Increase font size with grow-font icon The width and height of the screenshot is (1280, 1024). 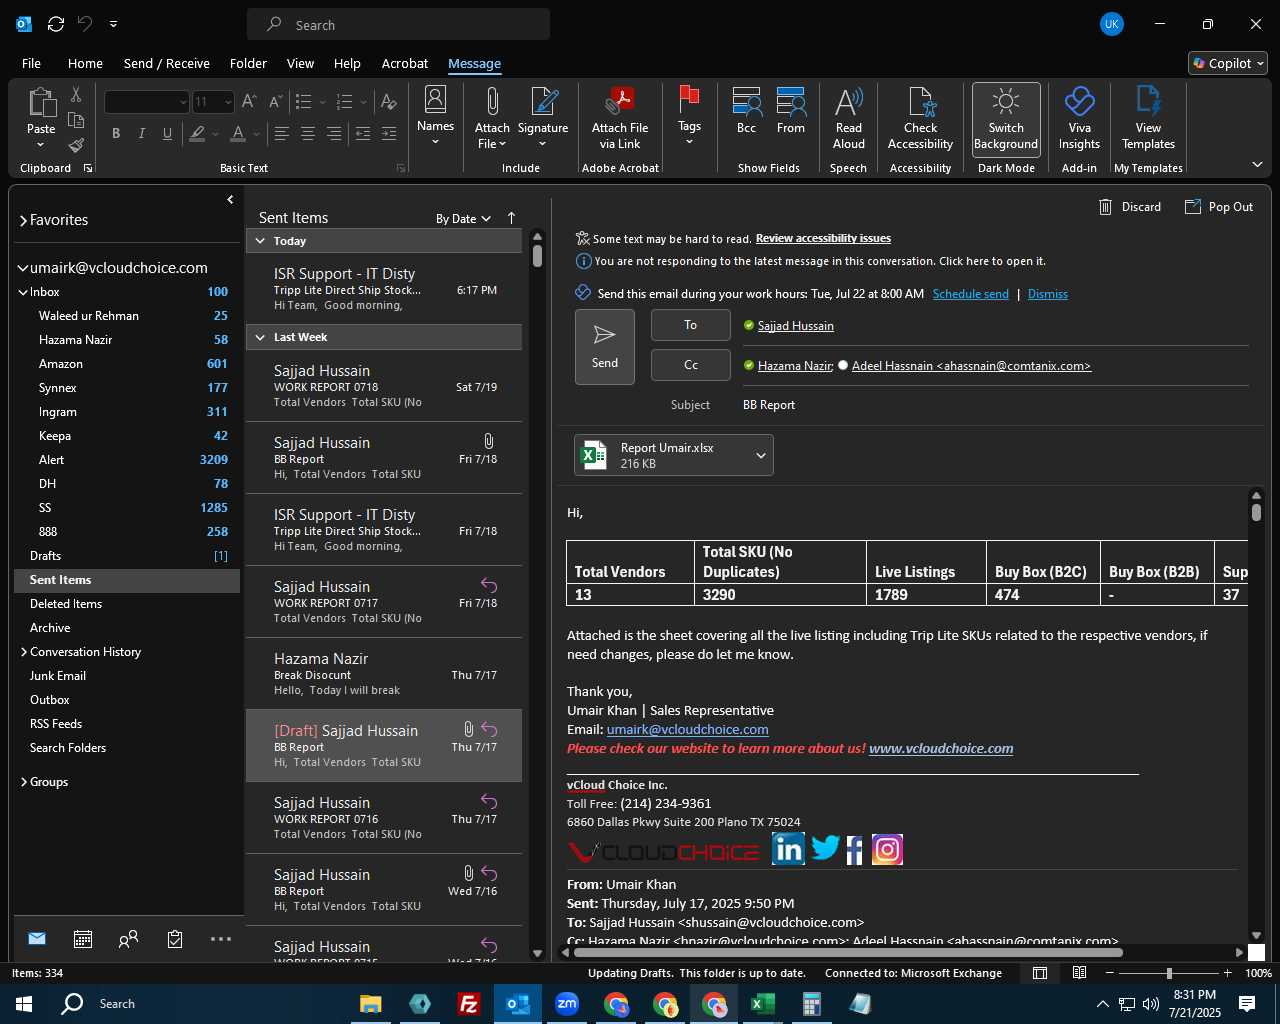point(249,101)
